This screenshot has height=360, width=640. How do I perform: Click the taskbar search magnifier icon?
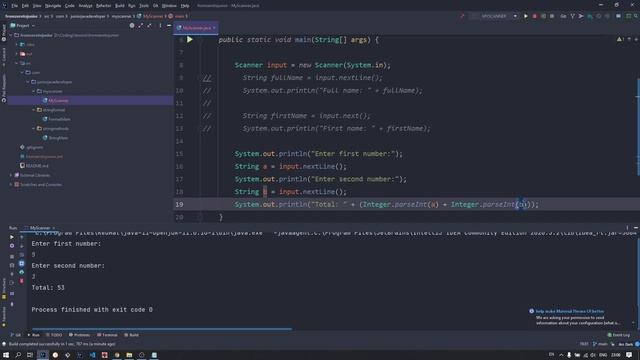click(x=18, y=355)
